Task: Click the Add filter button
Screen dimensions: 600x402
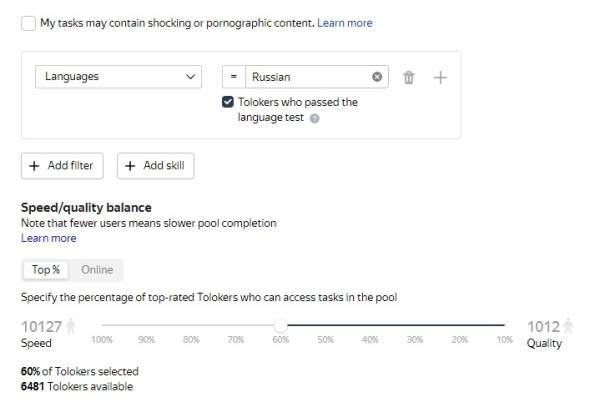Action: coord(62,166)
